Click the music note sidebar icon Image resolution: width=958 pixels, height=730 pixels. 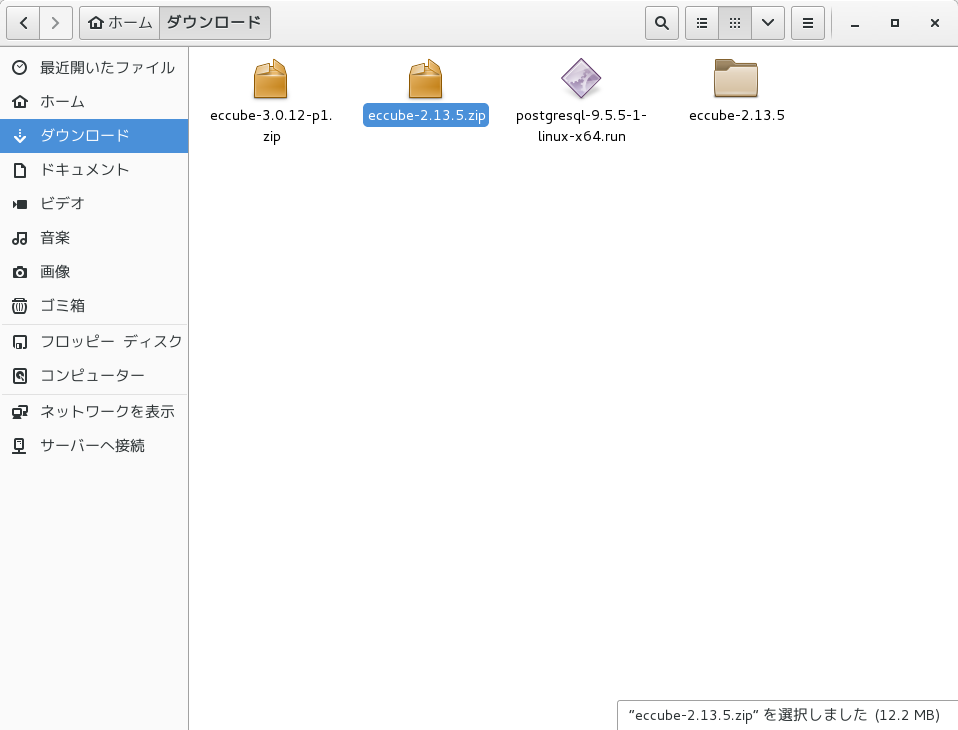coord(20,238)
